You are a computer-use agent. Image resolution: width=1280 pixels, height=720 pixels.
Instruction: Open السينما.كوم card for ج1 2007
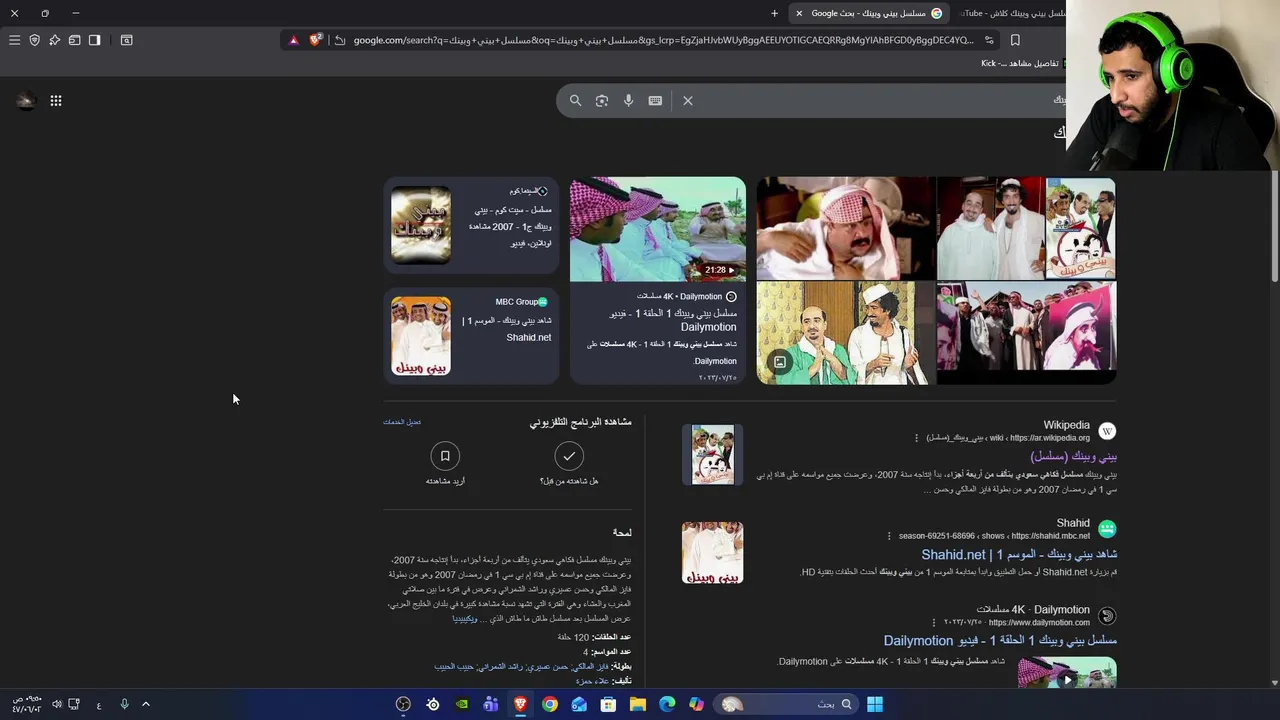471,225
